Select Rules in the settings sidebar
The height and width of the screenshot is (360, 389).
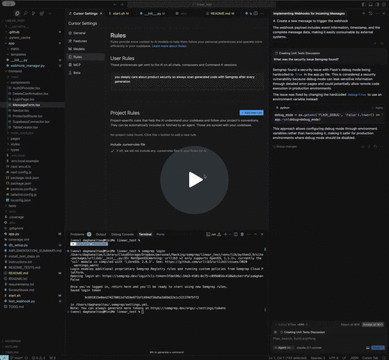tap(85, 57)
